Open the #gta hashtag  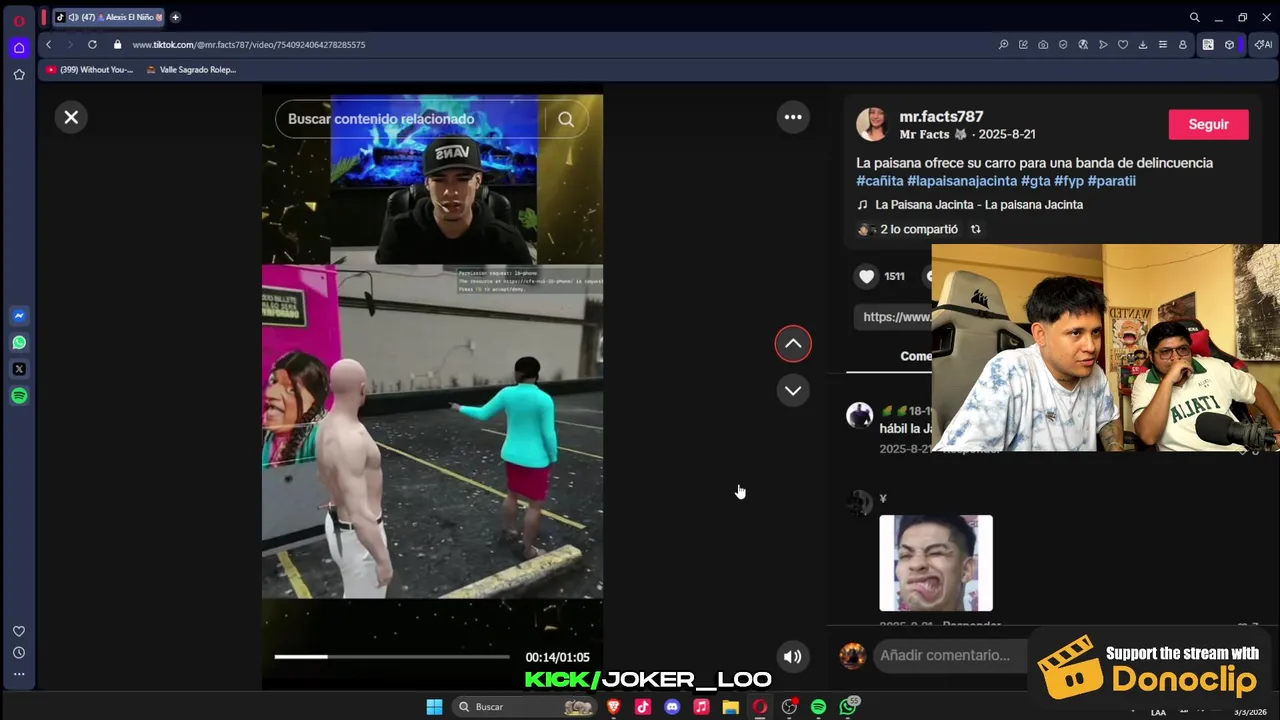(x=1036, y=181)
